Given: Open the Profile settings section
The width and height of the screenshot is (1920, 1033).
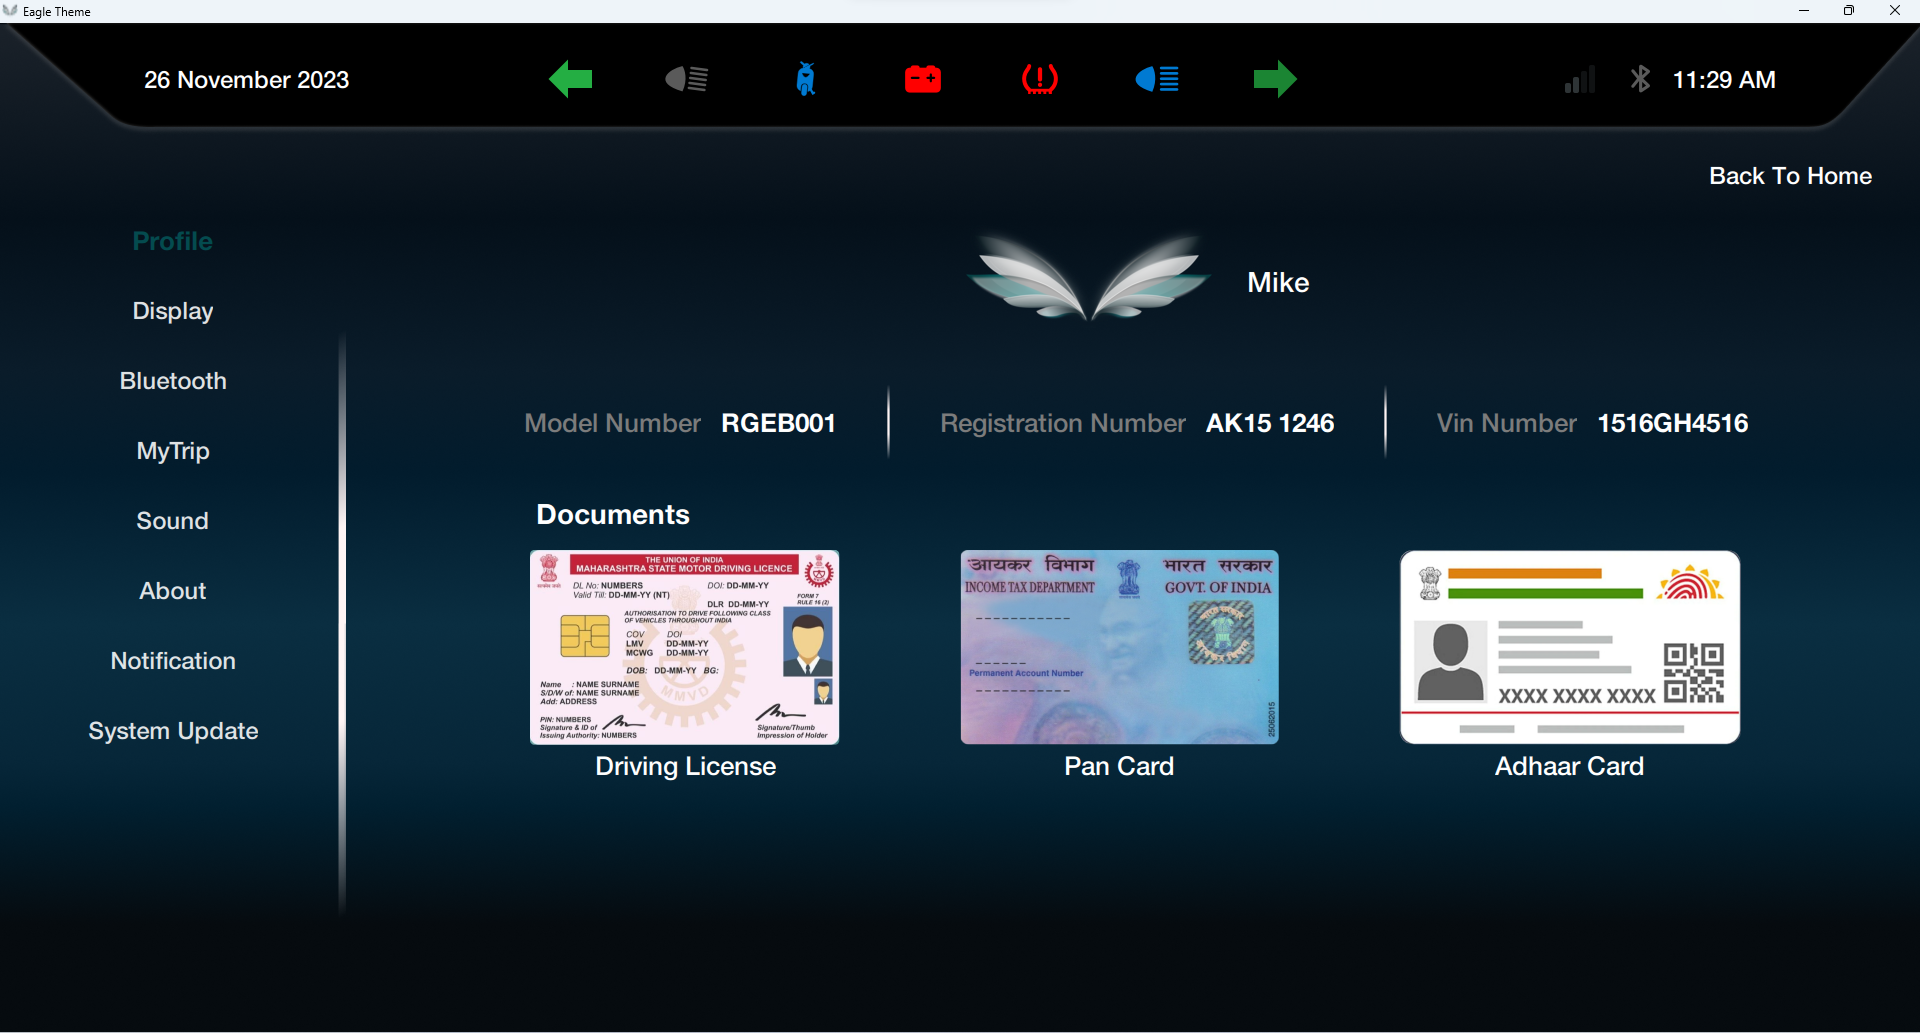Looking at the screenshot, I should (x=173, y=241).
